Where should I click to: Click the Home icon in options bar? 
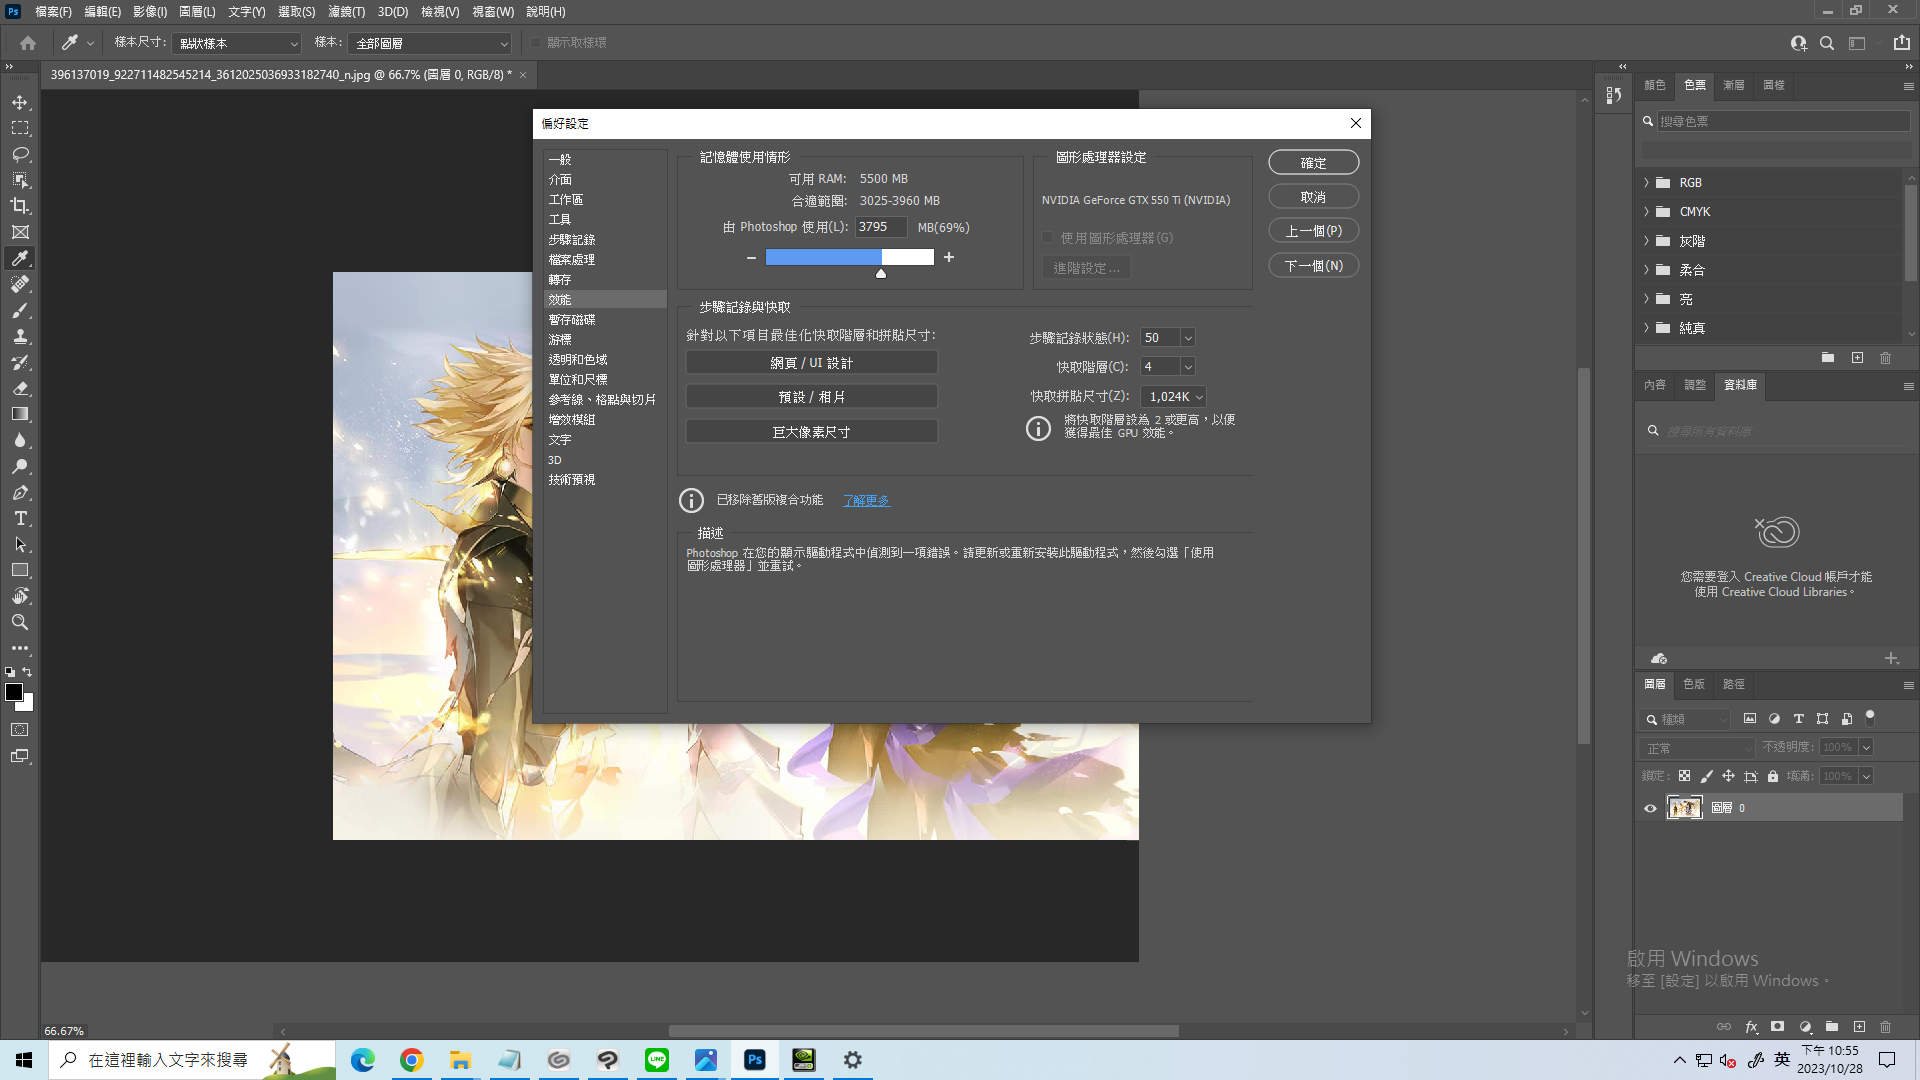[28, 43]
